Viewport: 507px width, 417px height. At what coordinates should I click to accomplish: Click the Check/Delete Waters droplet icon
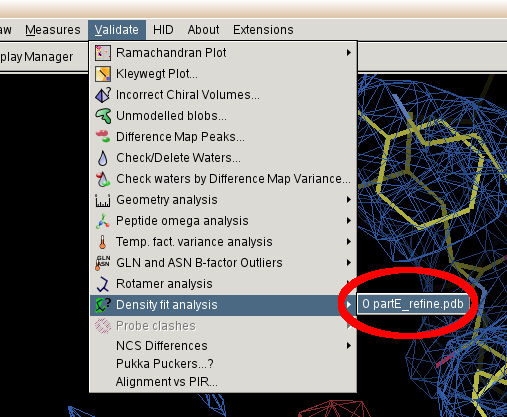click(x=103, y=158)
